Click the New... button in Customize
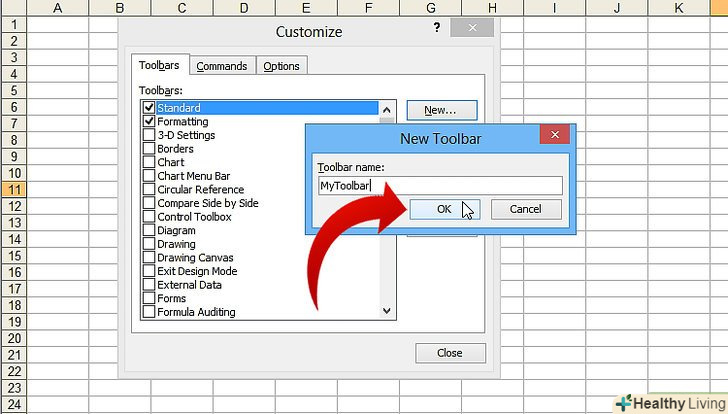The image size is (728, 414). pyautogui.click(x=440, y=110)
